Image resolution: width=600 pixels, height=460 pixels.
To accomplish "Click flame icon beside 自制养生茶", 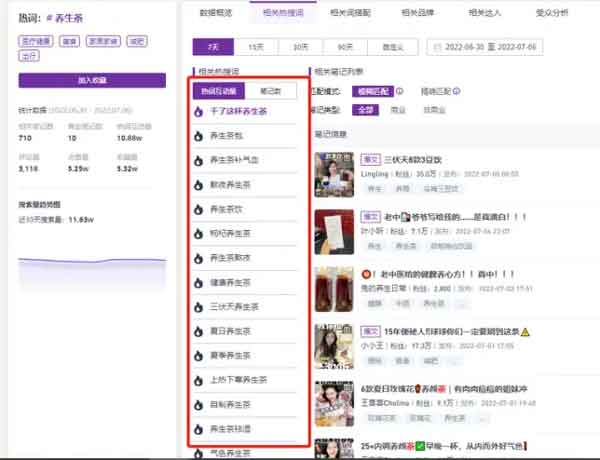I will (x=198, y=405).
